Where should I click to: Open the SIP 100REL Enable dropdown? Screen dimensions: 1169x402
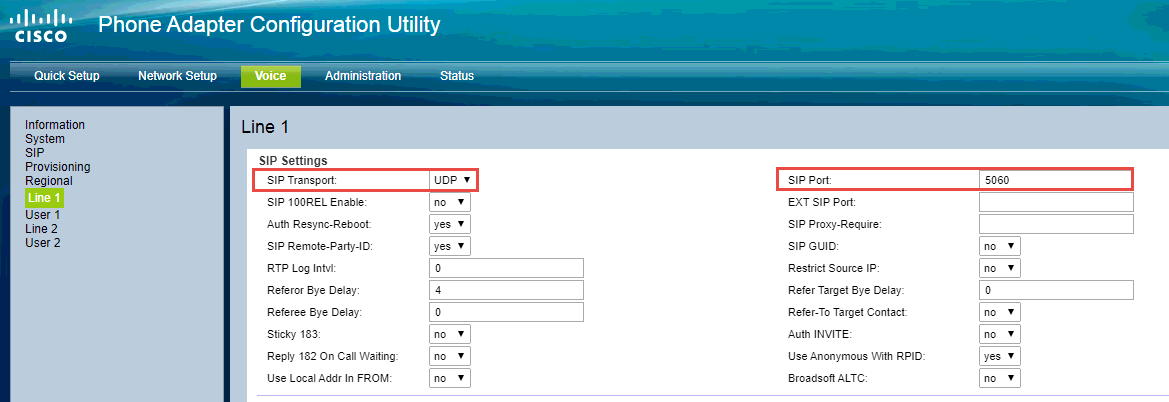450,202
